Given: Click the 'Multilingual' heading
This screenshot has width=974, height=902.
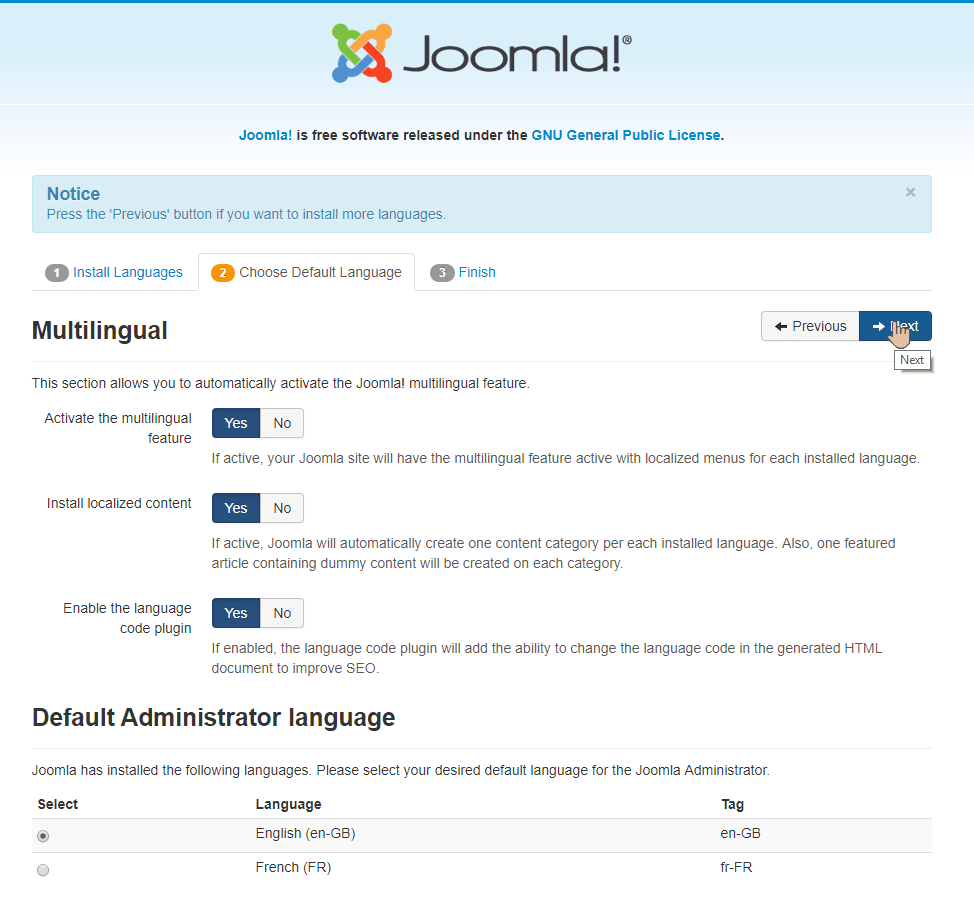Looking at the screenshot, I should click(x=100, y=330).
